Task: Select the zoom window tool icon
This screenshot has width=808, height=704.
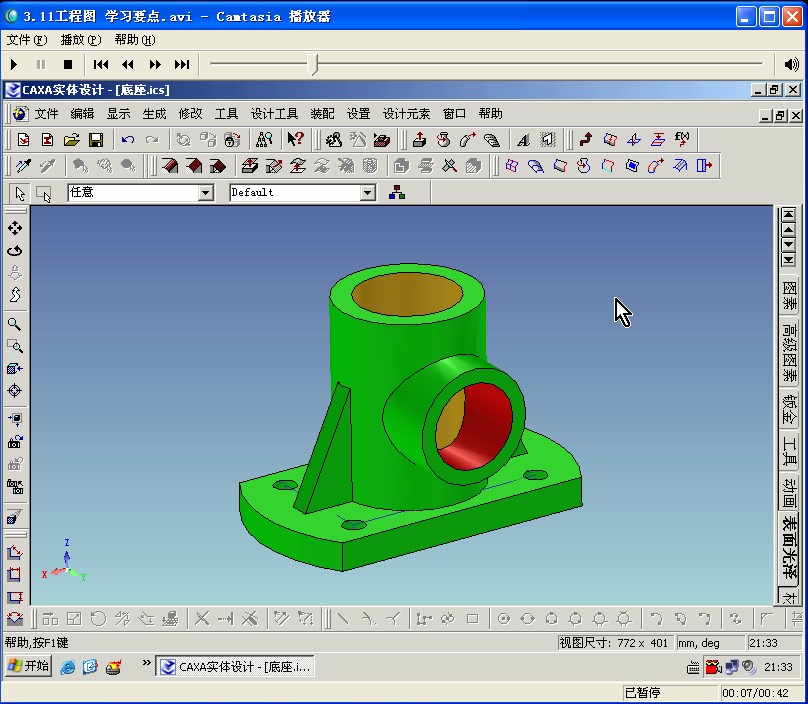Action: tap(15, 346)
